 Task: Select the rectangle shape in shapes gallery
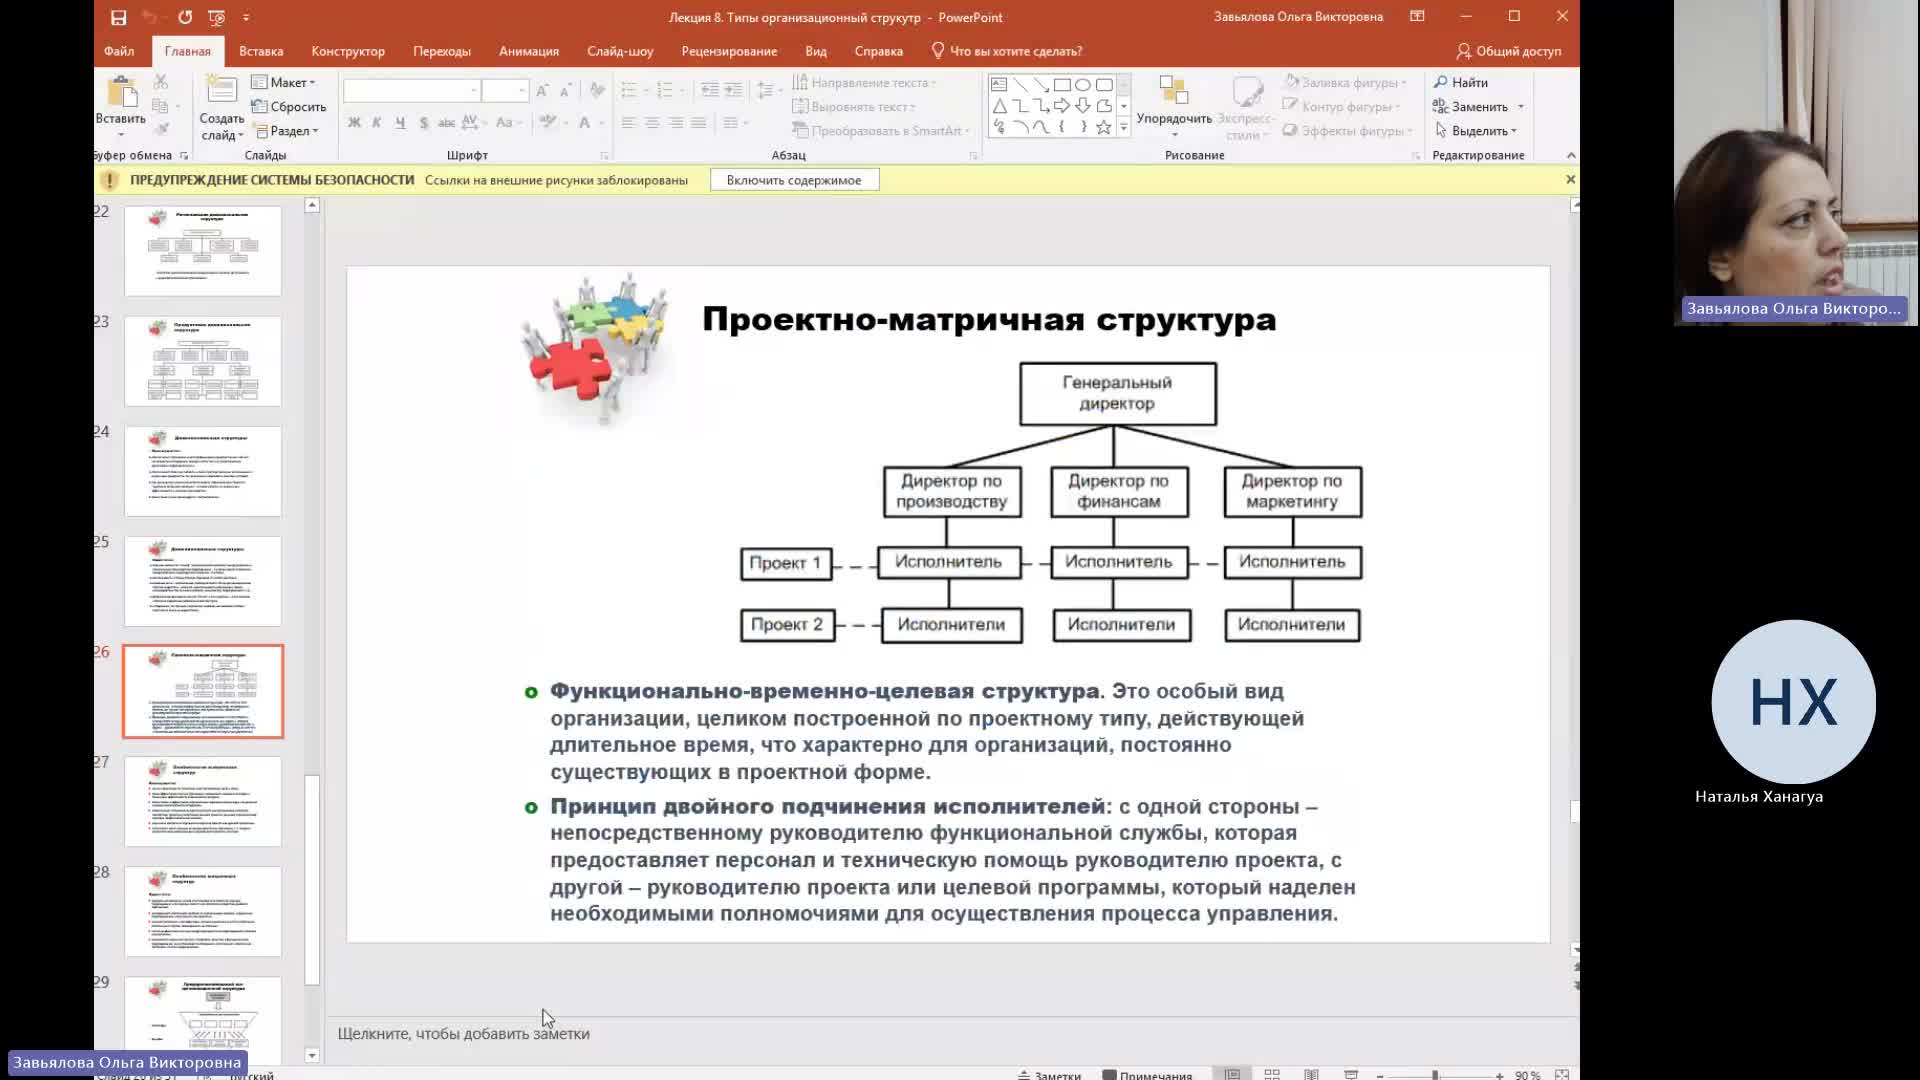coord(1062,85)
